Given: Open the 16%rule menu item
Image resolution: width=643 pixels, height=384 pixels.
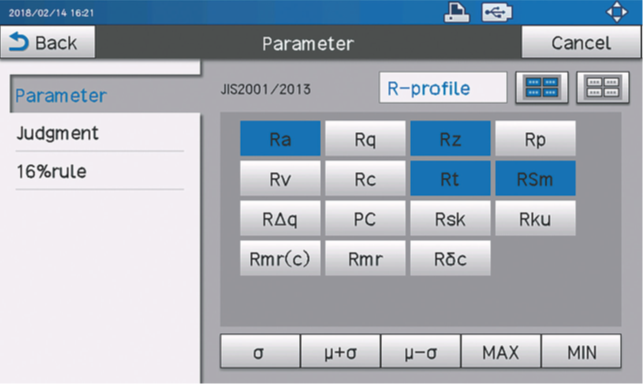Looking at the screenshot, I should (x=100, y=171).
